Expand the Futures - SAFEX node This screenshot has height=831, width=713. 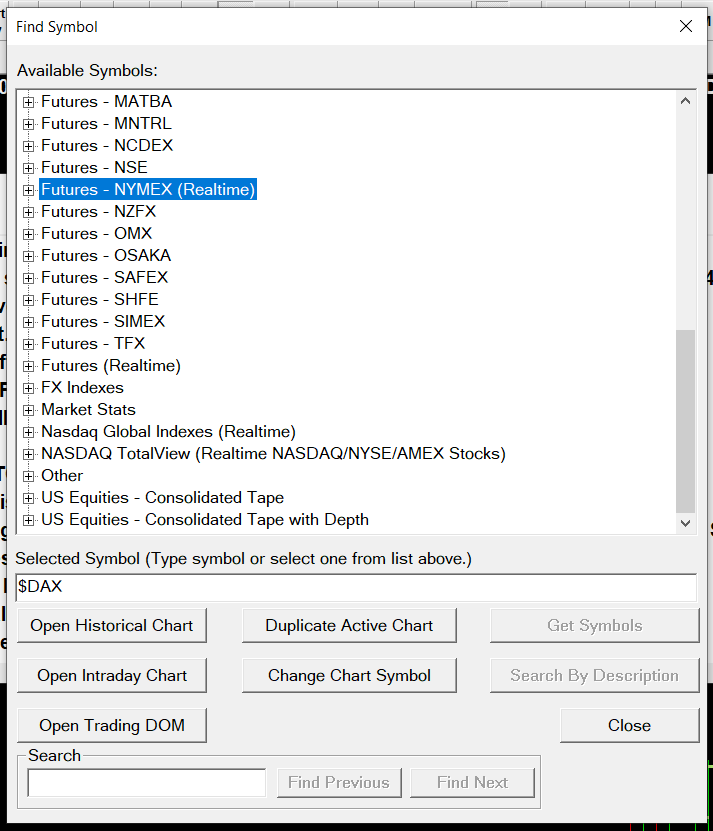click(x=29, y=278)
